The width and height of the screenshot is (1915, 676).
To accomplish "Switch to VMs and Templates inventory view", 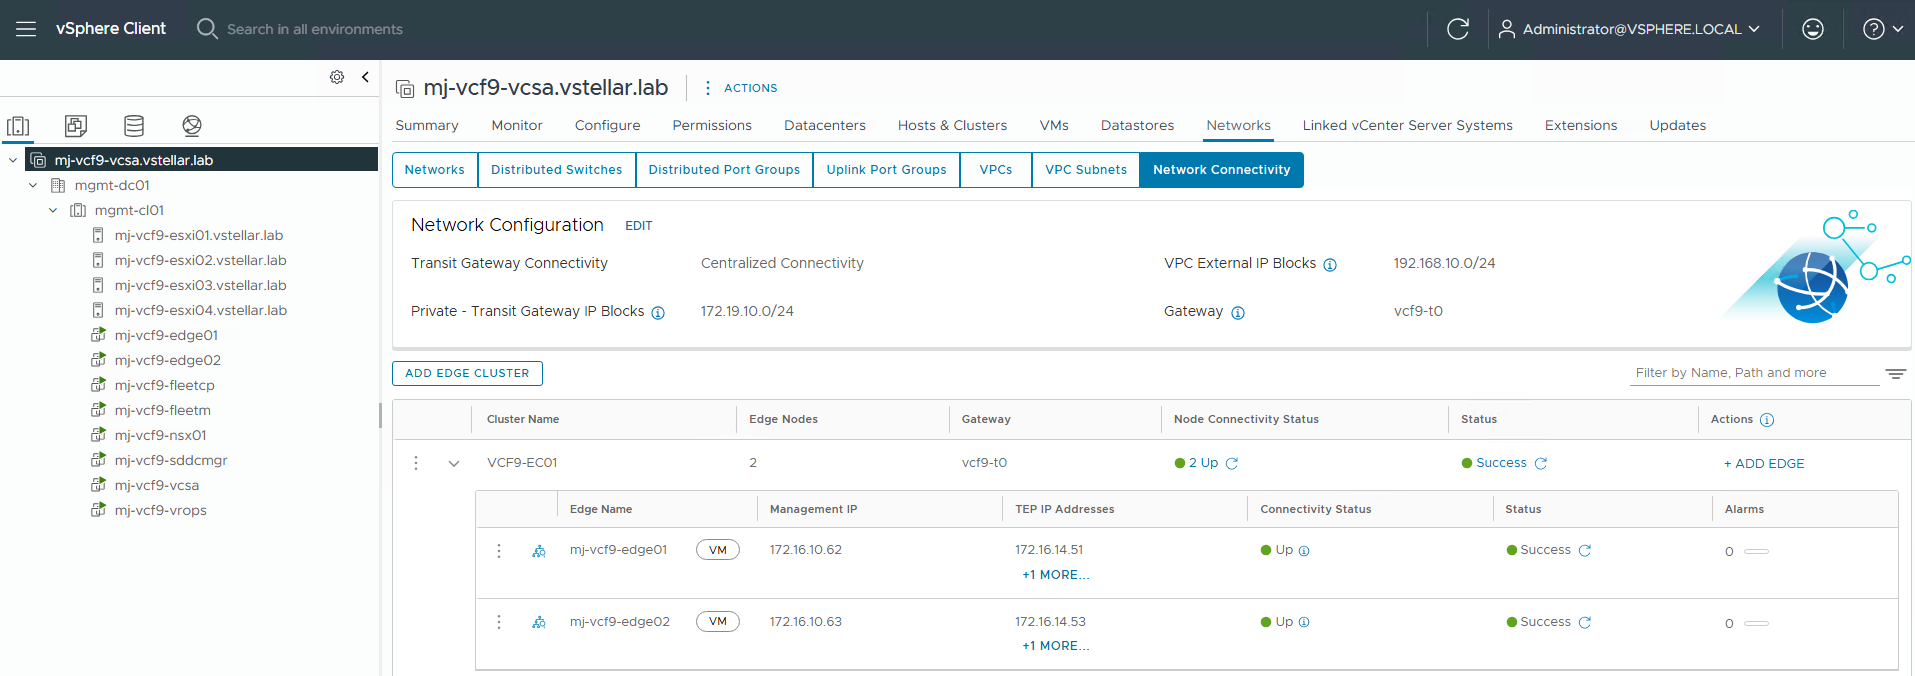I will (x=76, y=125).
